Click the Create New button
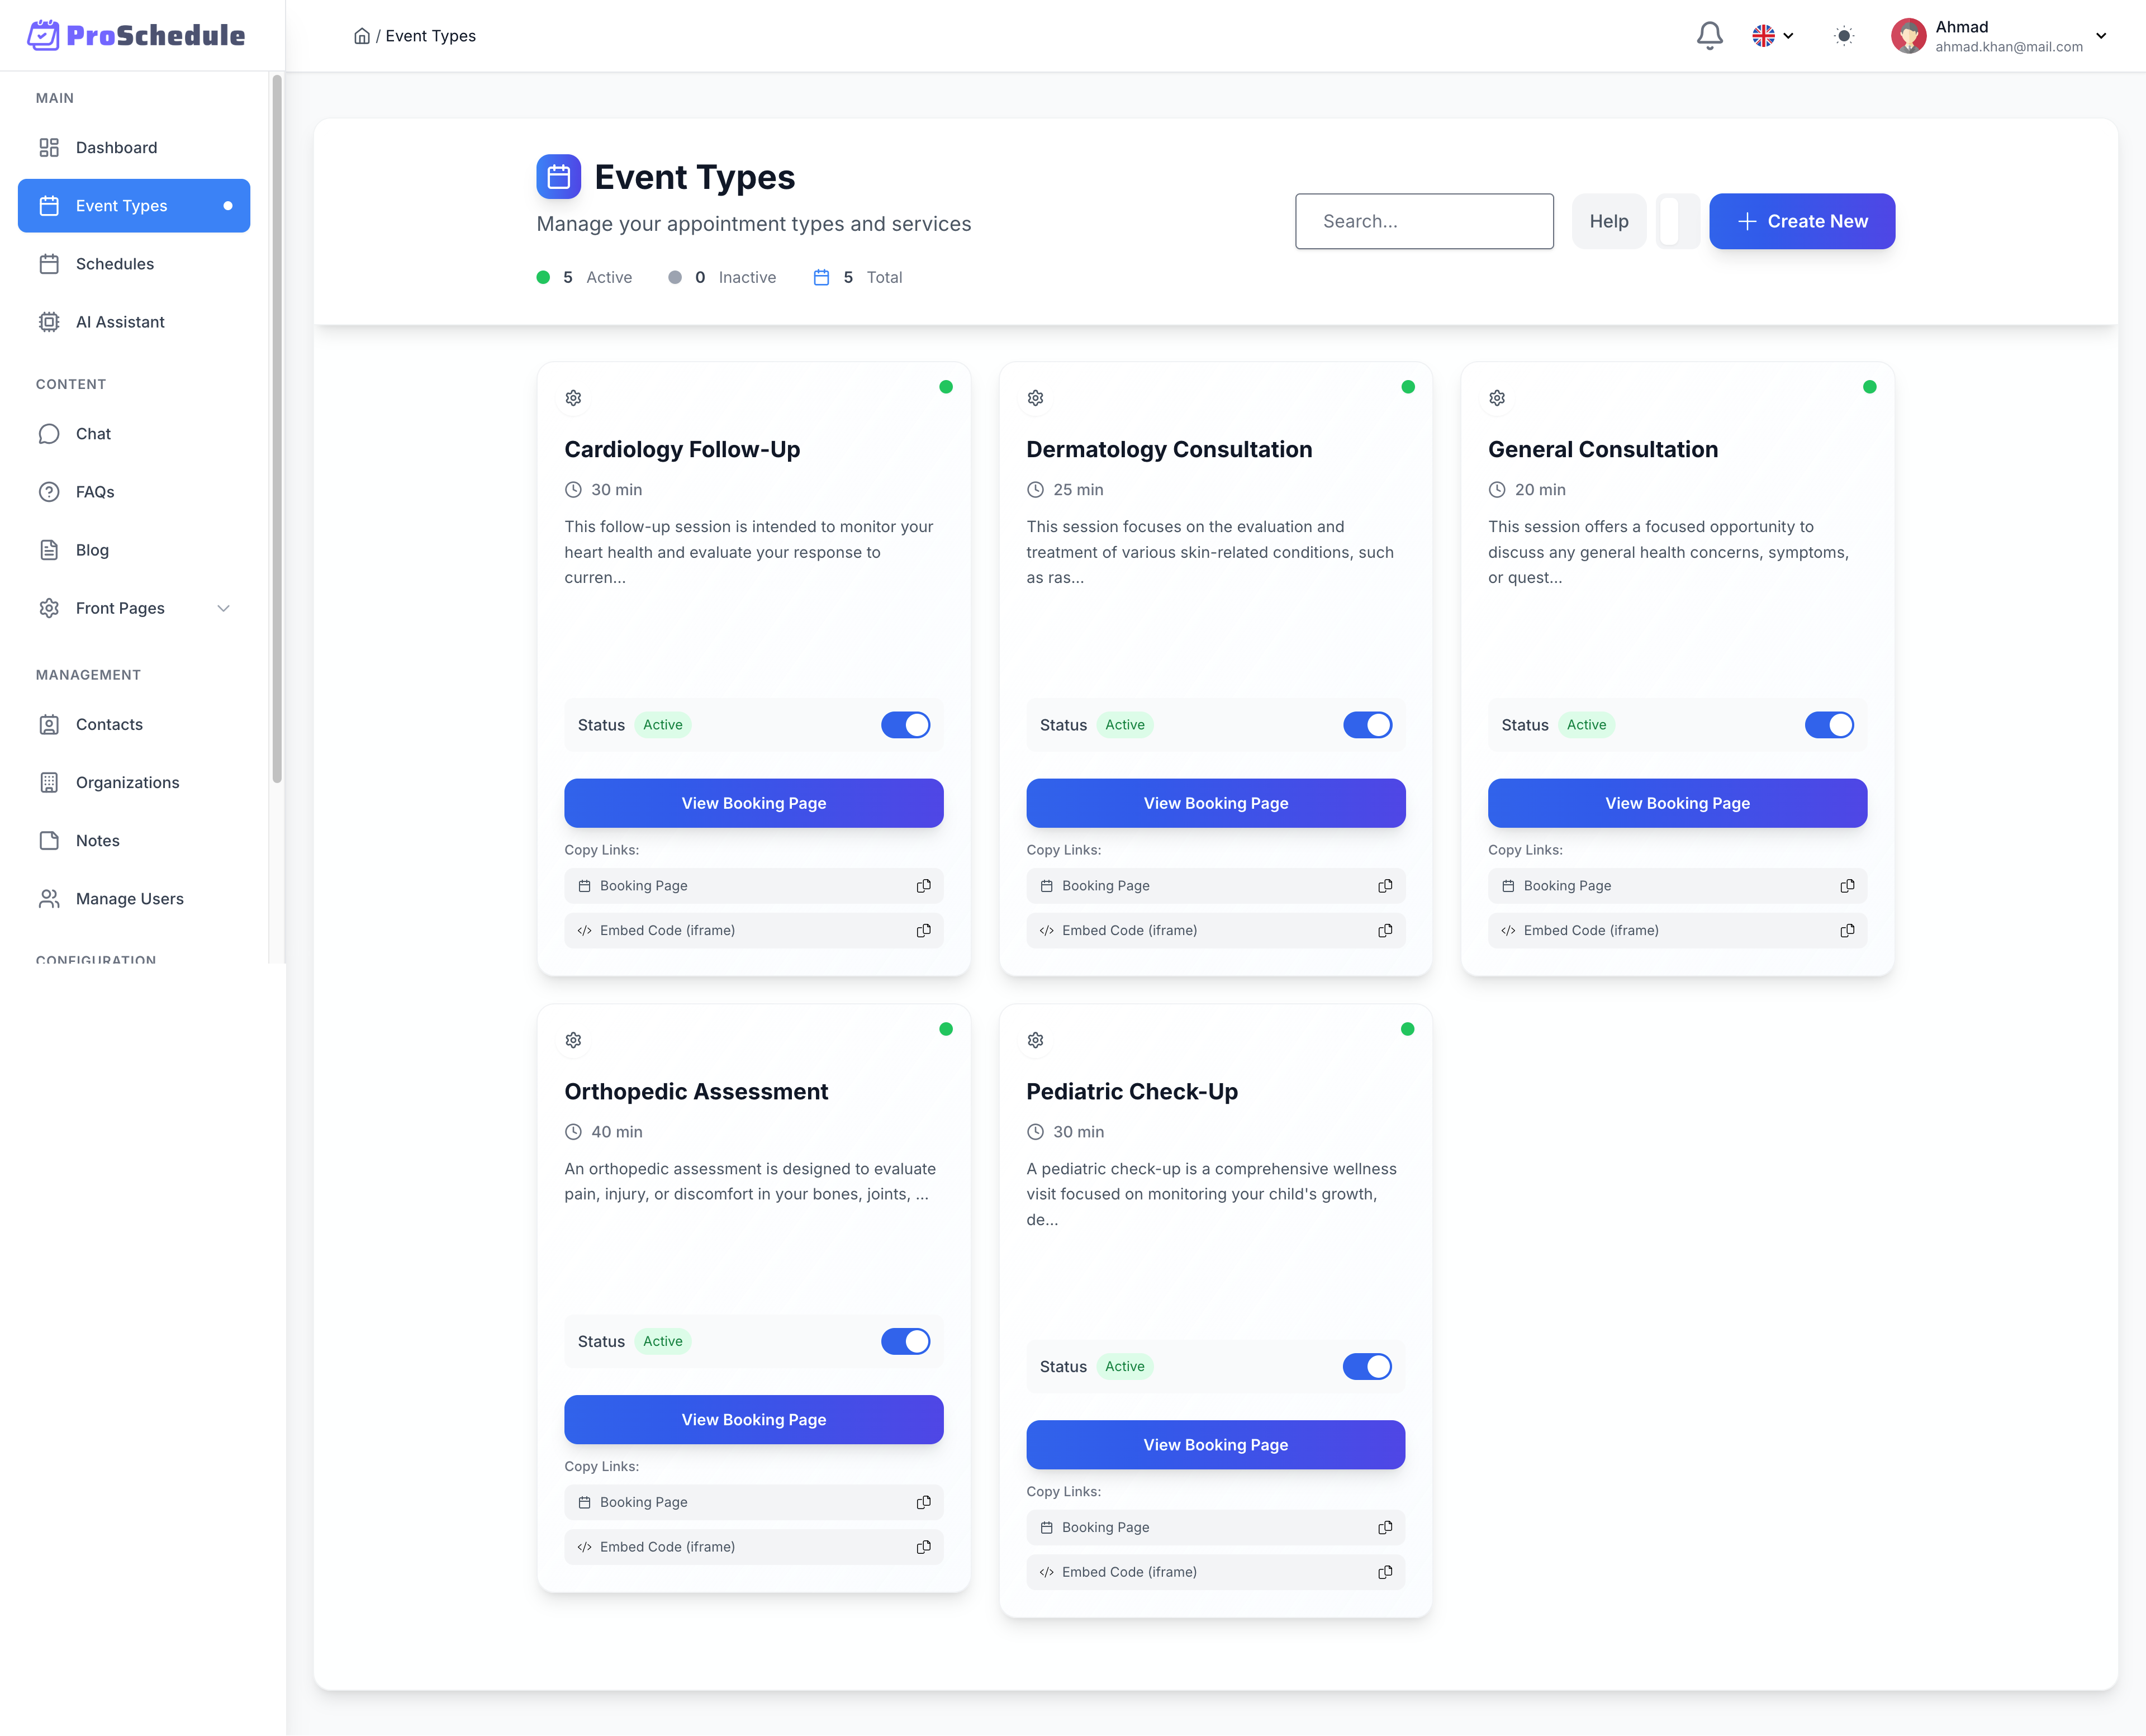The image size is (2146, 1736). point(1801,221)
